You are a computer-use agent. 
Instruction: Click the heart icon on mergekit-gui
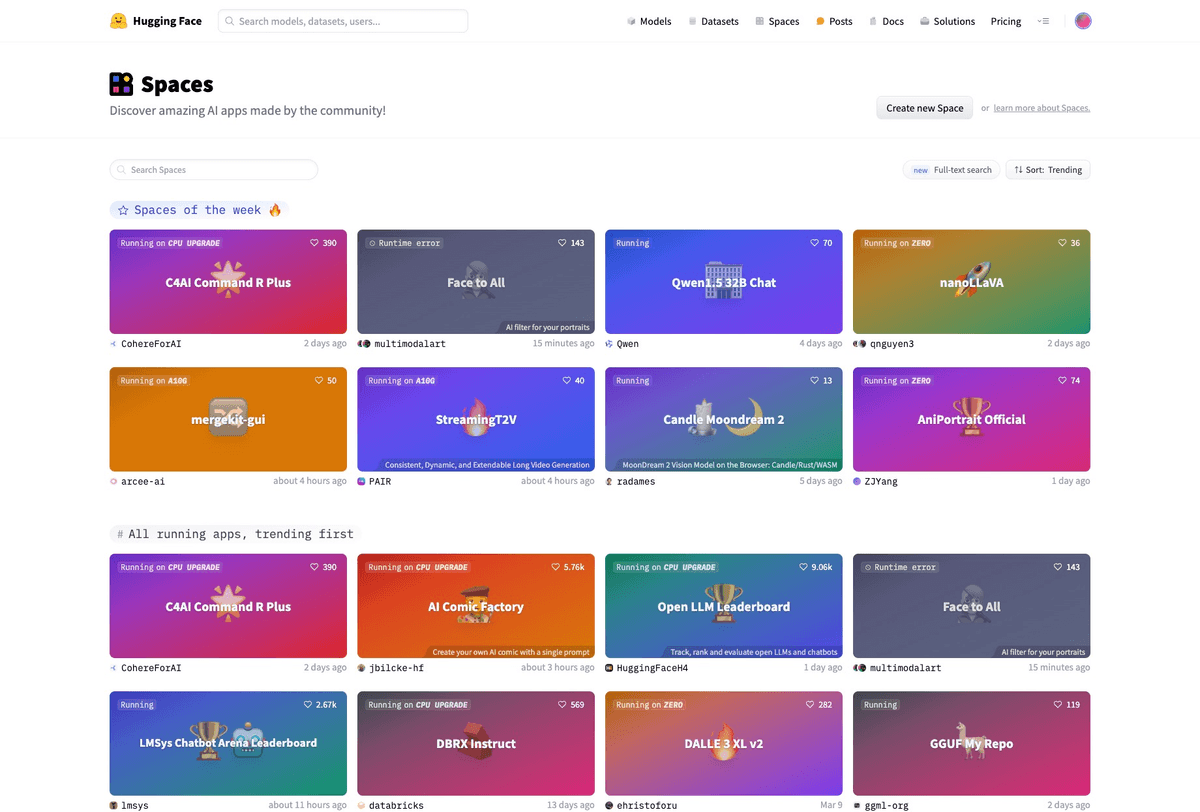[318, 381]
